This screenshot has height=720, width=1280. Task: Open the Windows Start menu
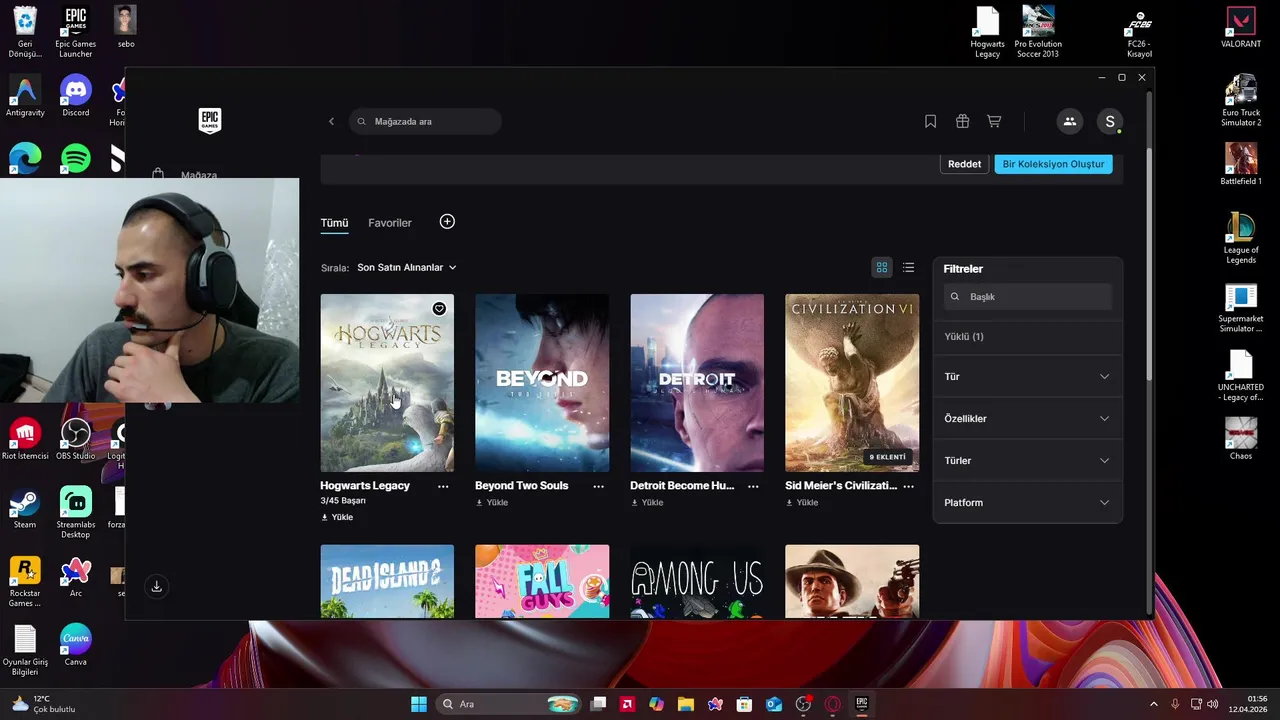pos(419,704)
